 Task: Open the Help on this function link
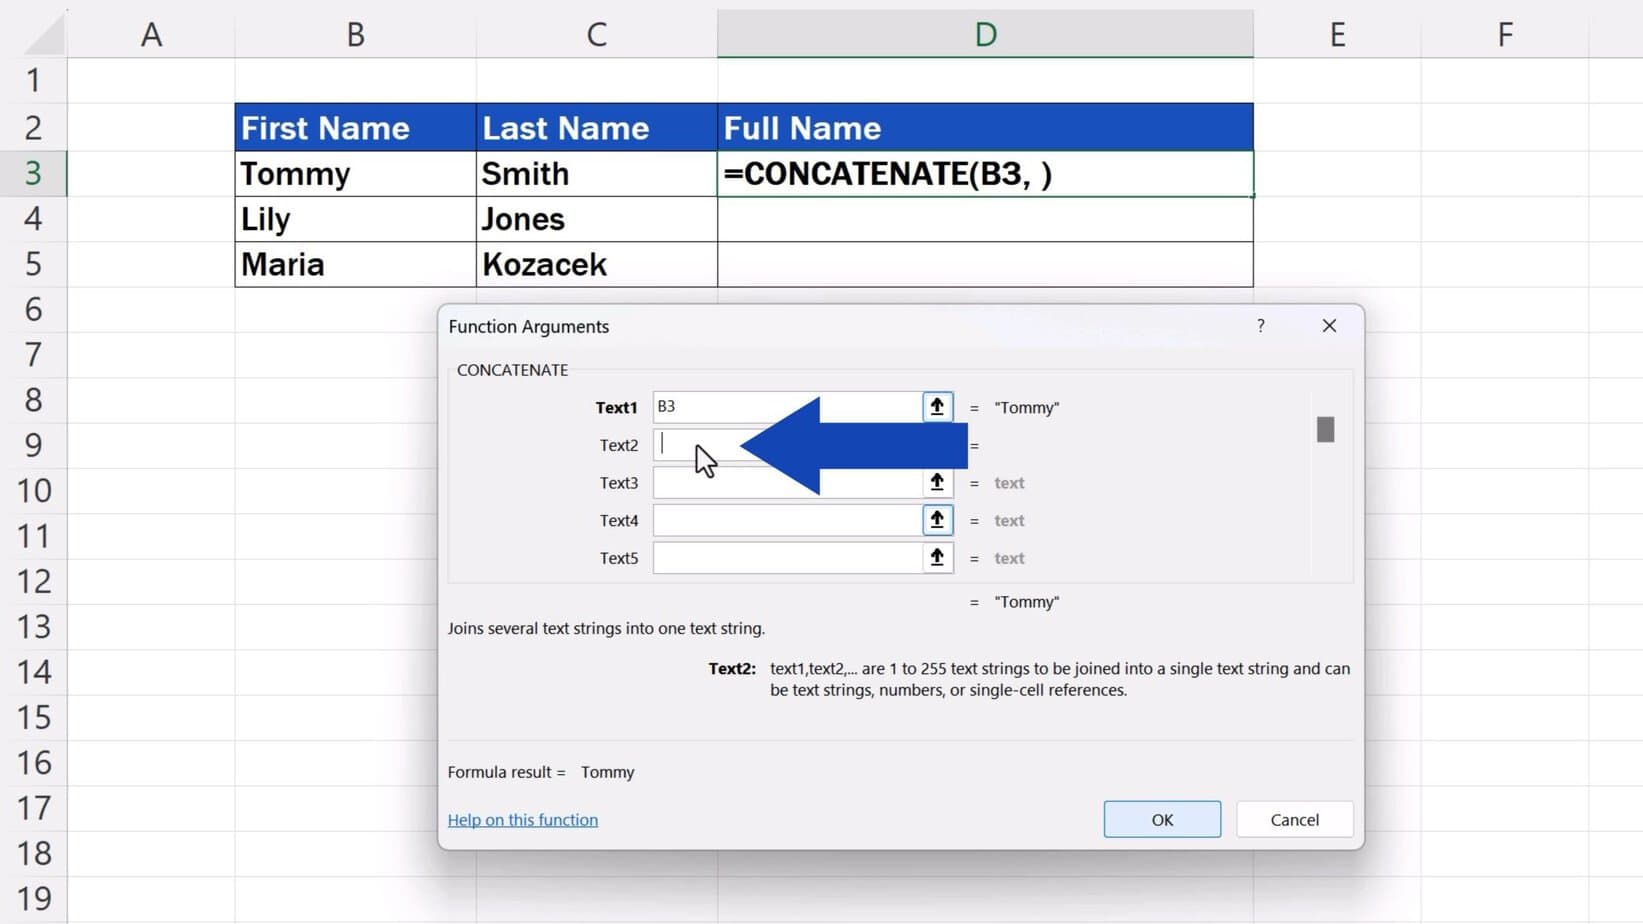tap(522, 819)
